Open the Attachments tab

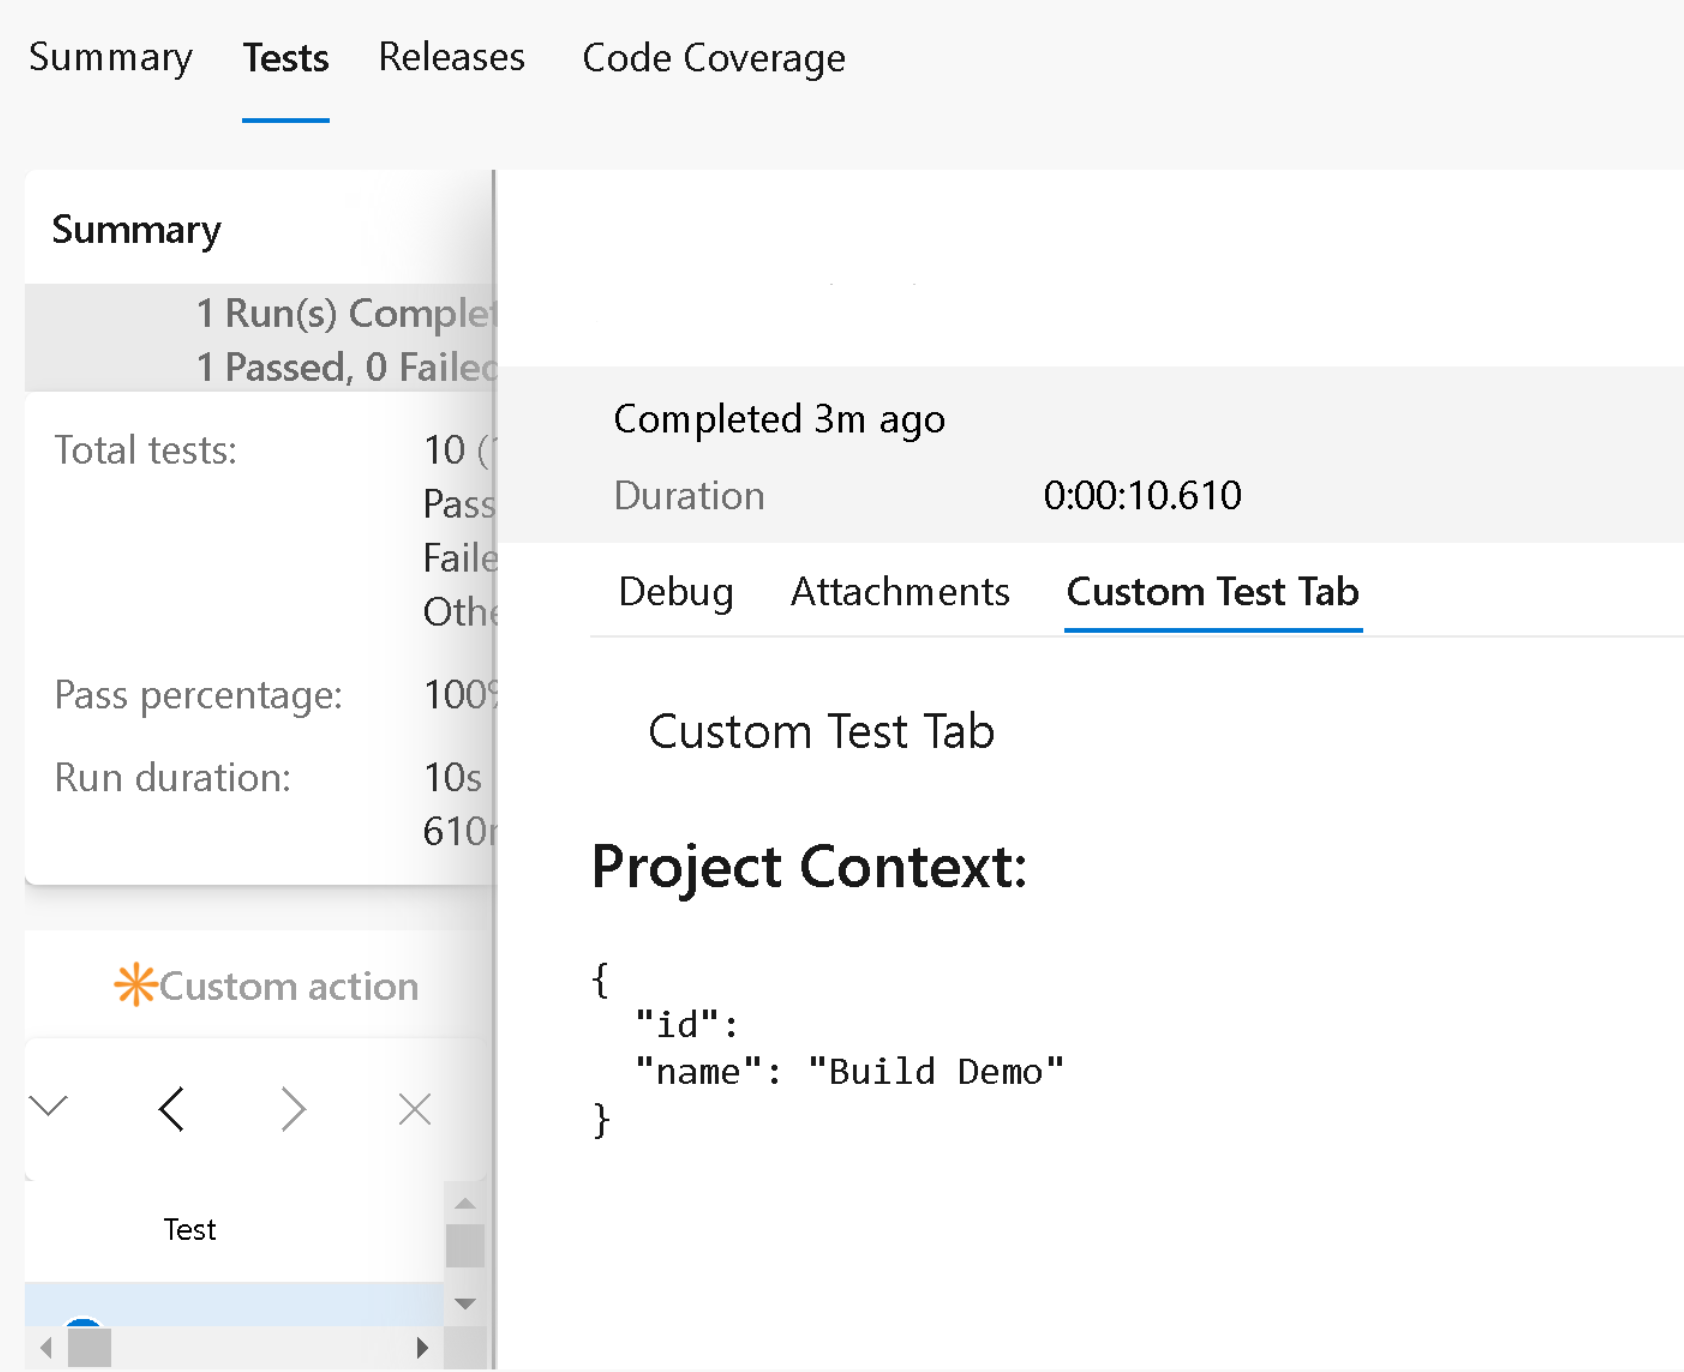click(899, 592)
